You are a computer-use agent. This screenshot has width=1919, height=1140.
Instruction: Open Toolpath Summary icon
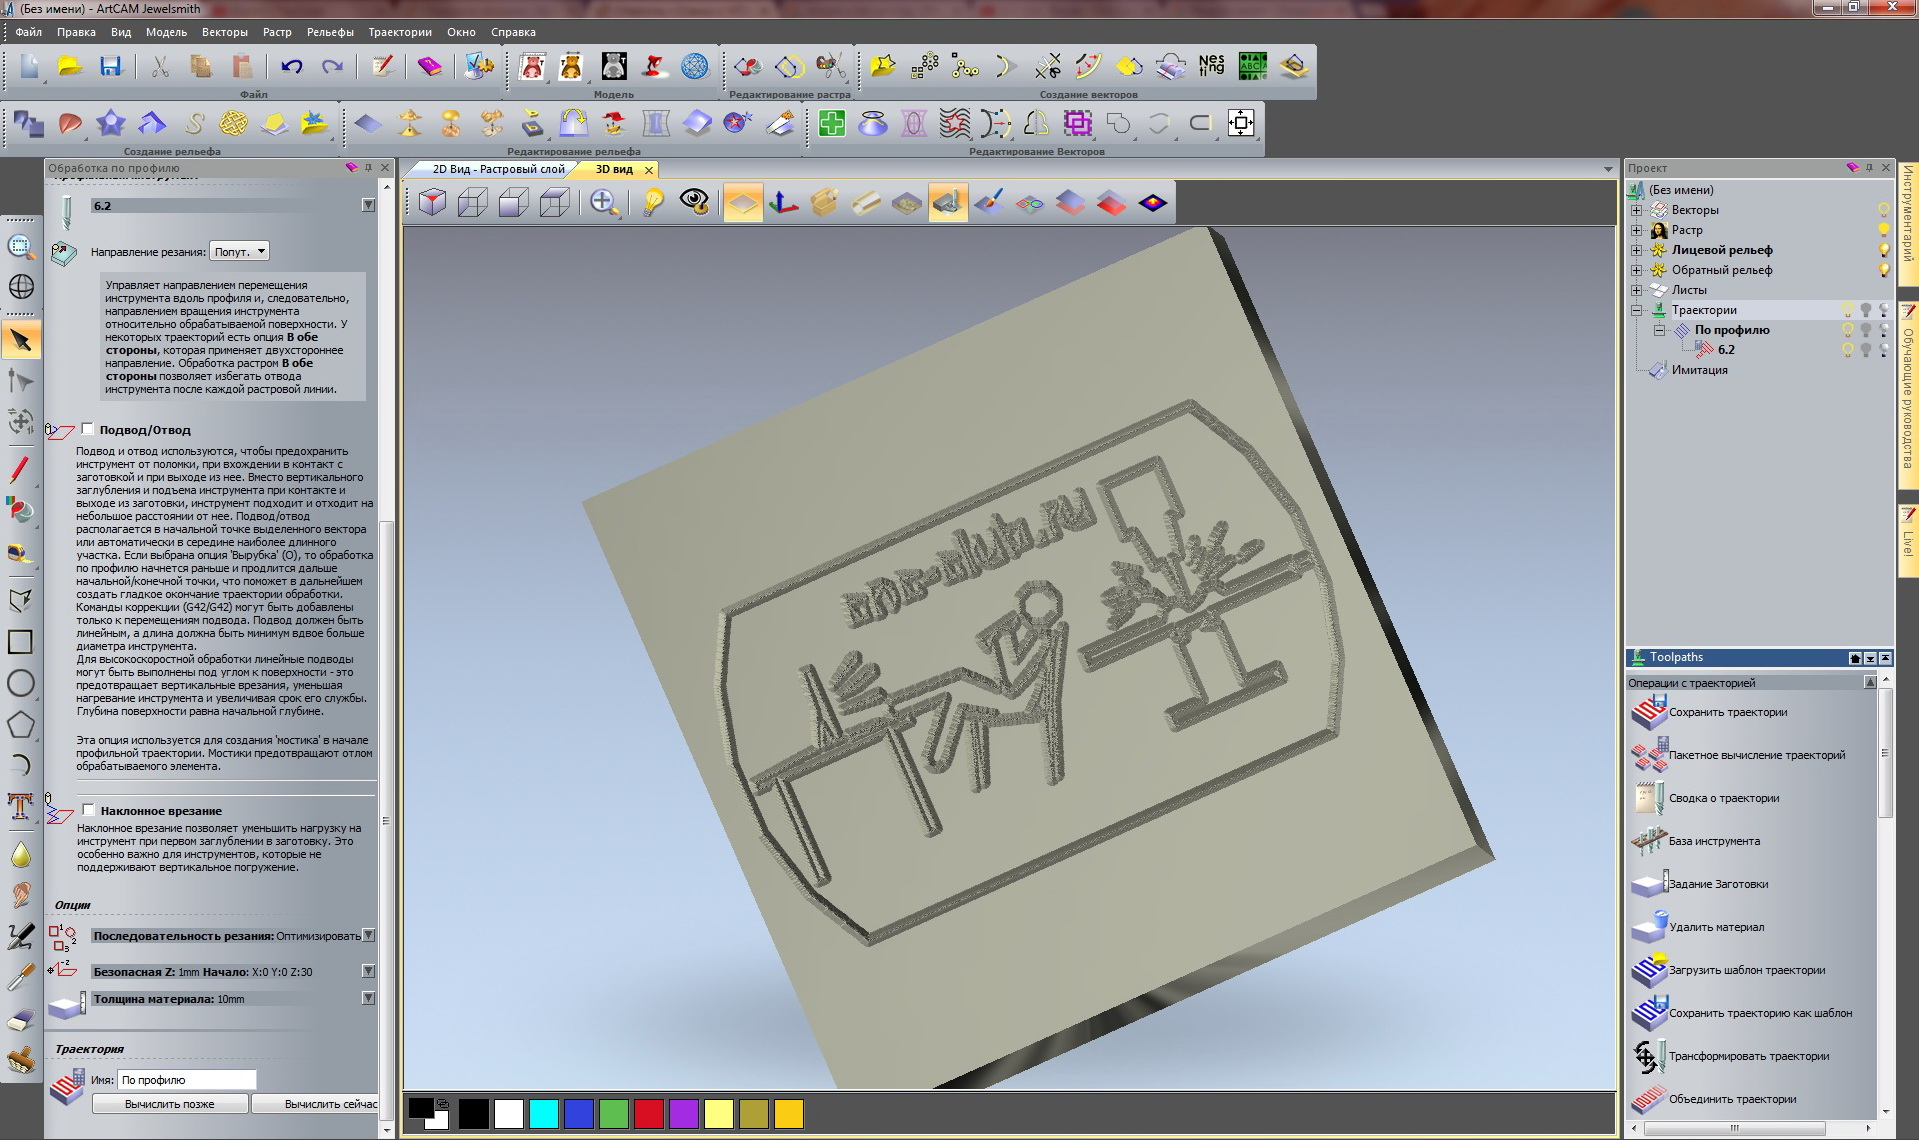tap(1649, 799)
